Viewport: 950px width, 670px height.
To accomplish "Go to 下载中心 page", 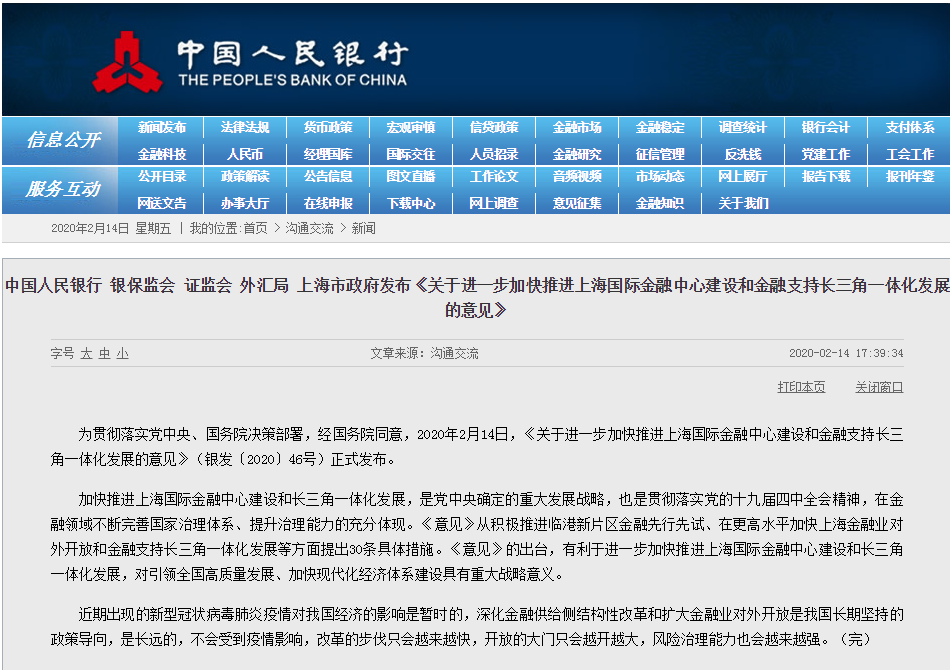I will click(x=411, y=202).
